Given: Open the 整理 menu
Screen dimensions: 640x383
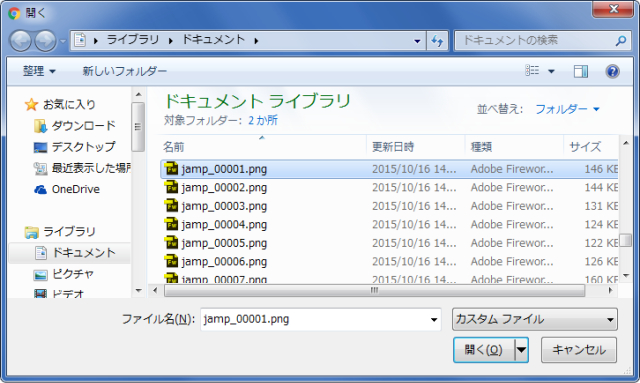Looking at the screenshot, I should (39, 71).
